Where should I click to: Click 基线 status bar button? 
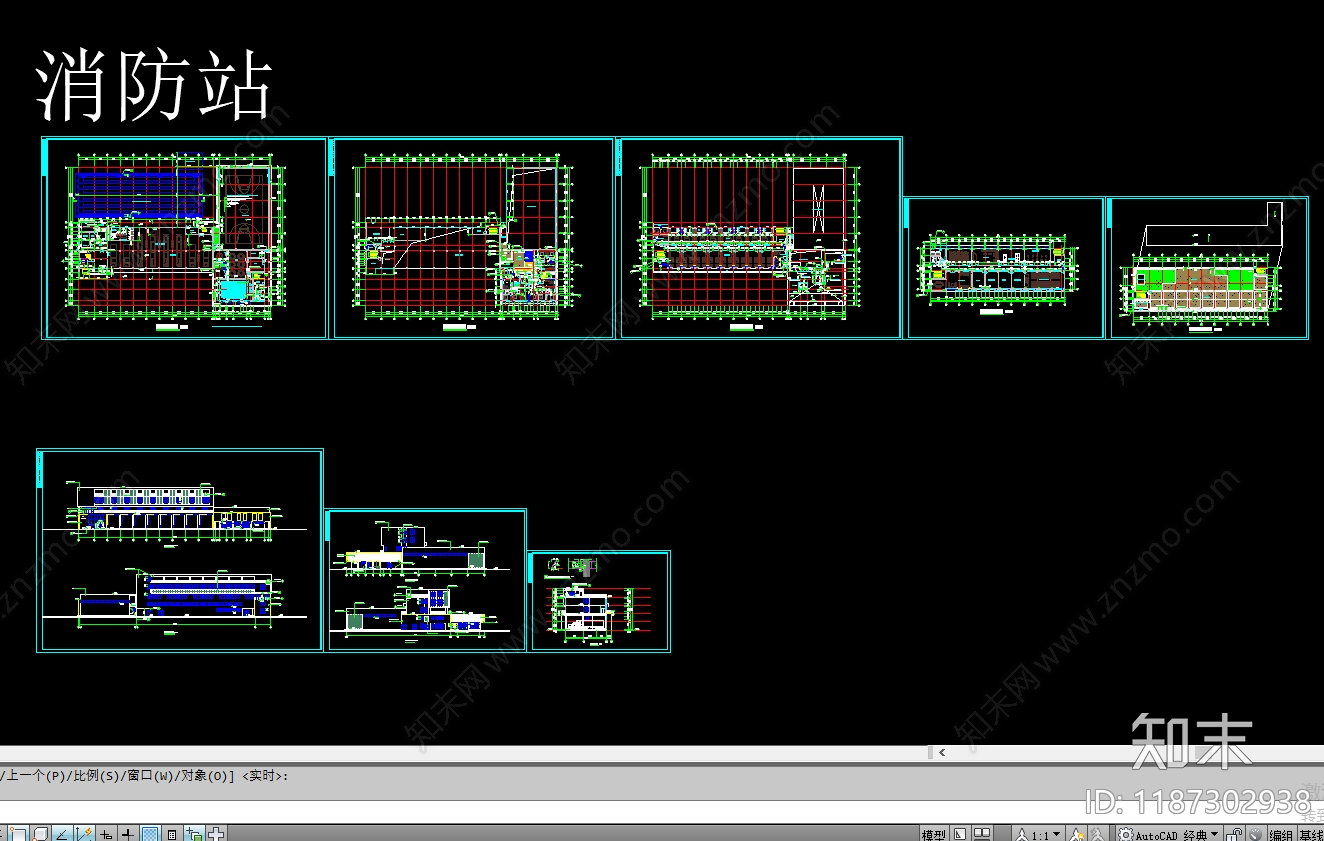tap(1310, 834)
